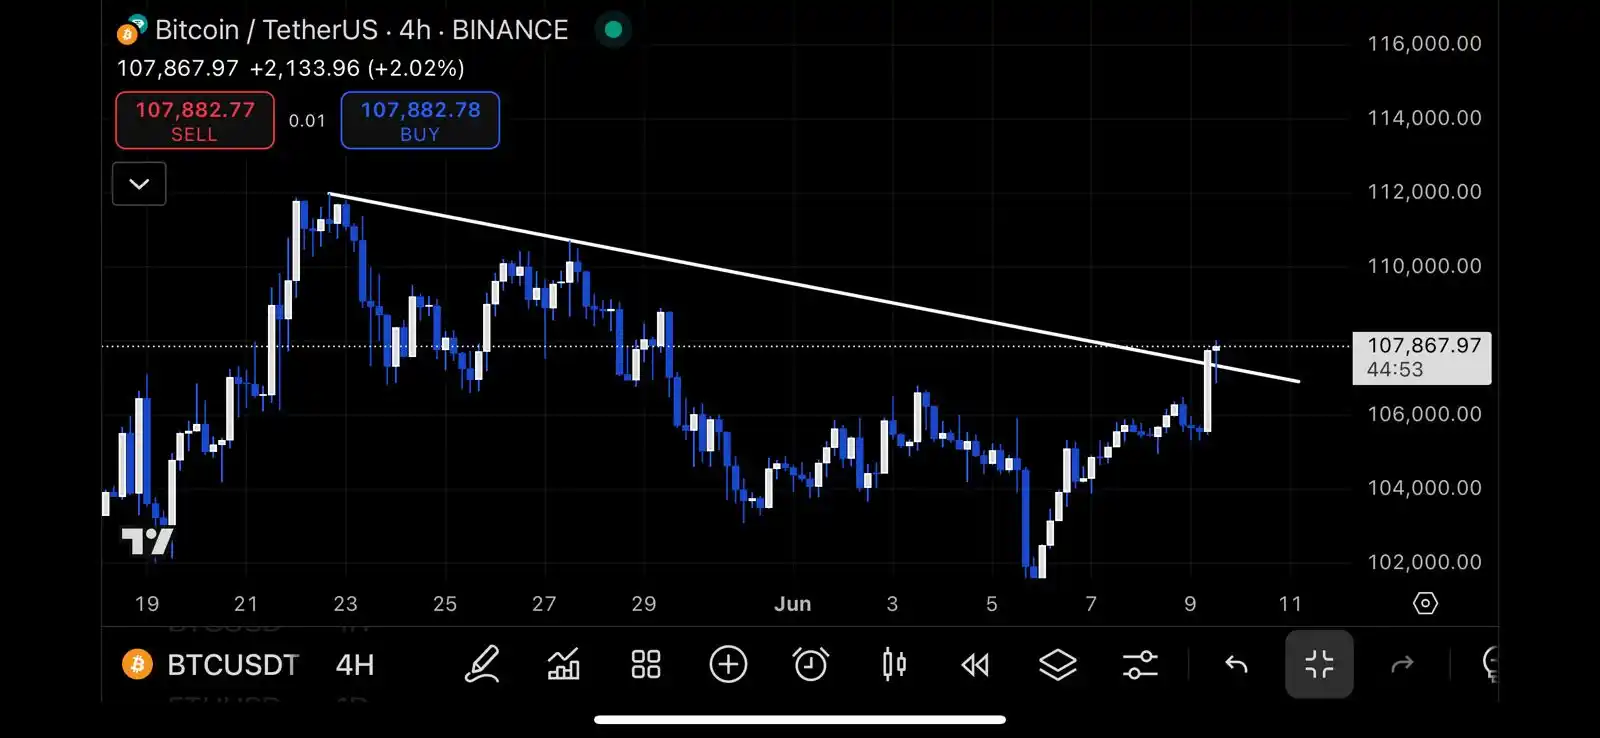Image resolution: width=1600 pixels, height=738 pixels.
Task: Click the 19 date axis label
Action: click(147, 604)
